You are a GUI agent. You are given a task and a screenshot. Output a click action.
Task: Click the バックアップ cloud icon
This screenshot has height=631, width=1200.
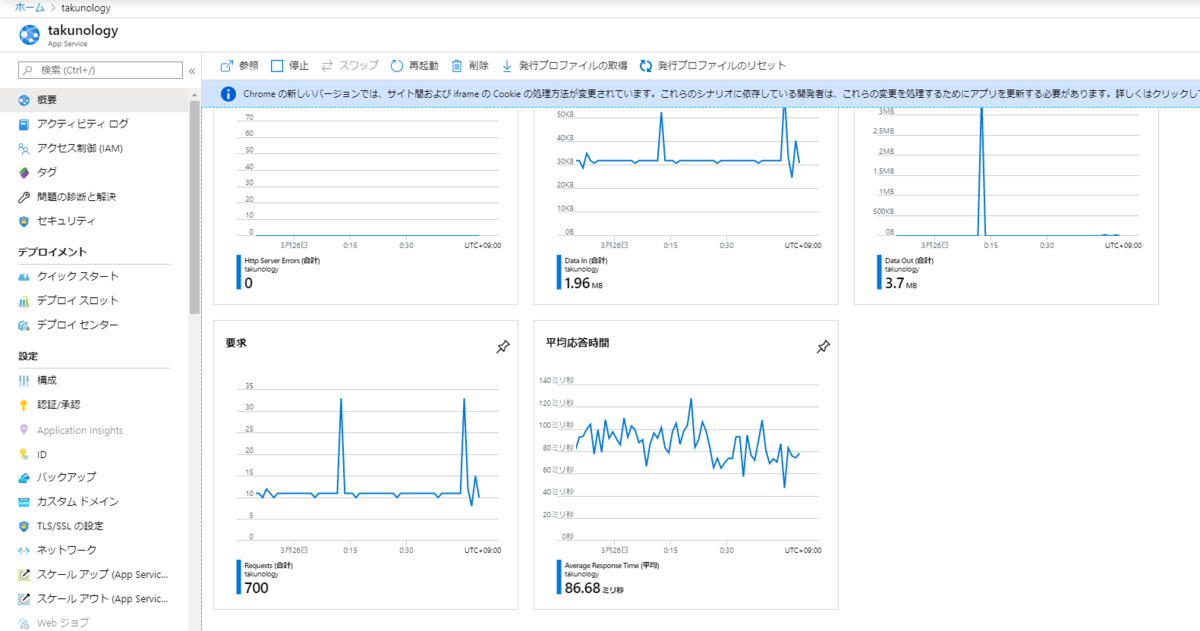[24, 478]
